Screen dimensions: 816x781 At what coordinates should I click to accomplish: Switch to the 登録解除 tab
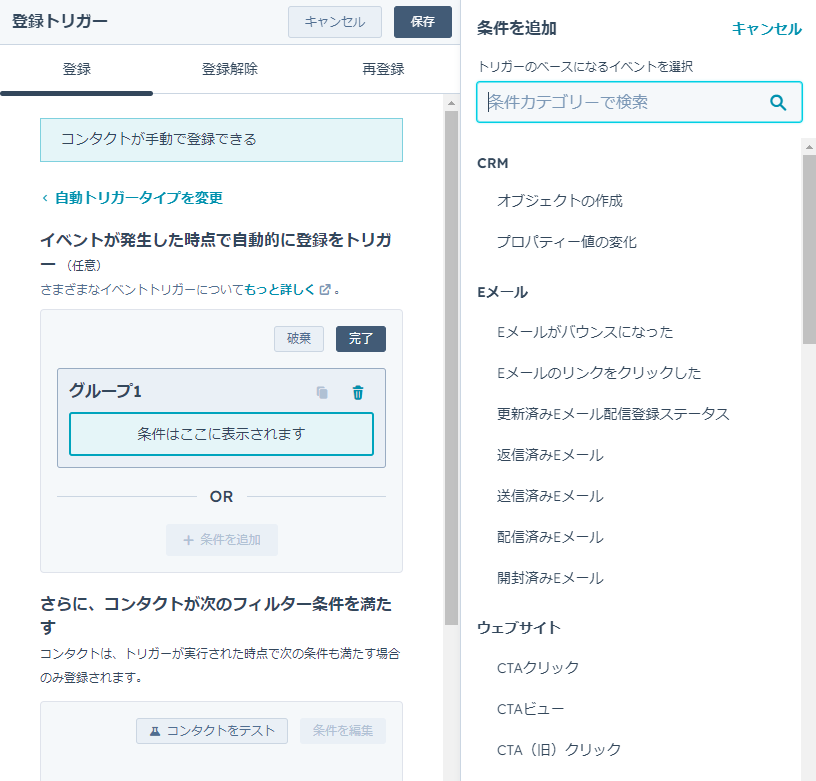(230, 69)
